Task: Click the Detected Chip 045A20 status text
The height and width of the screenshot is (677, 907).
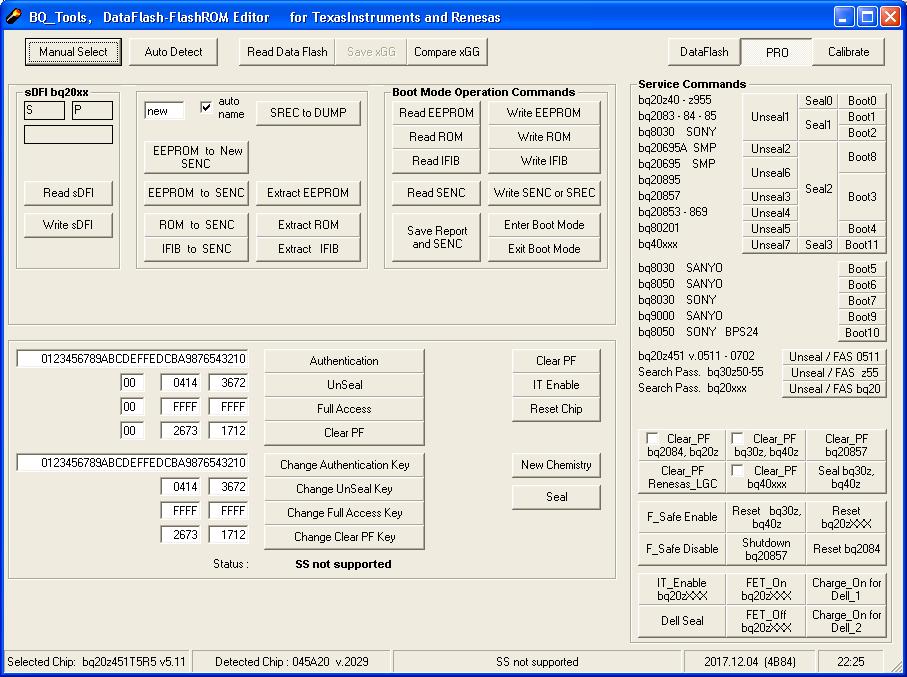Action: (292, 662)
